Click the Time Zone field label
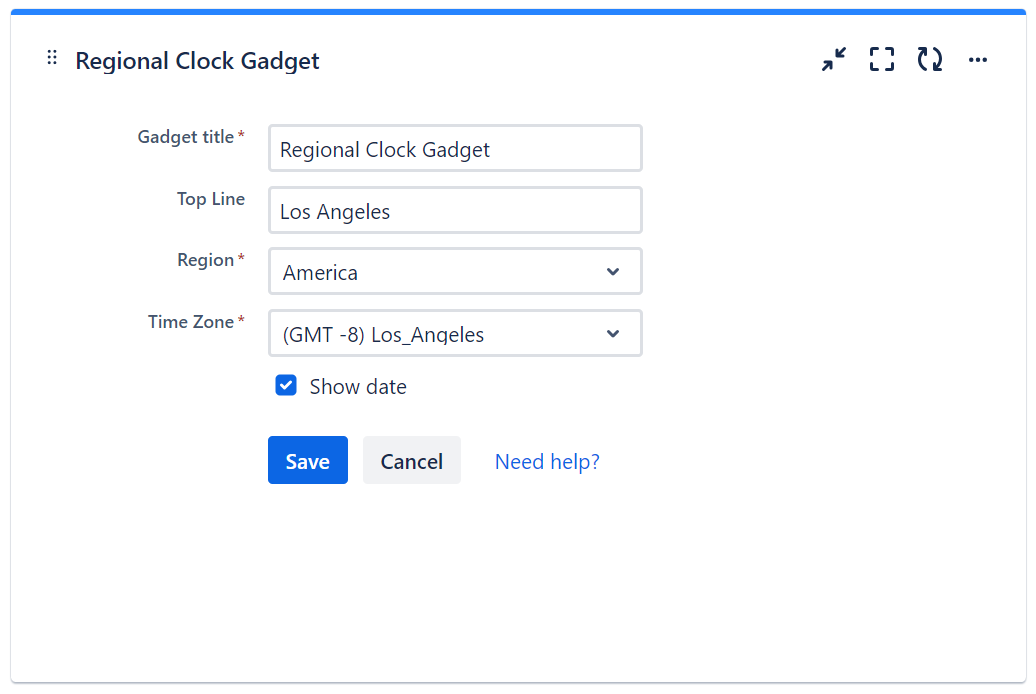 point(191,322)
